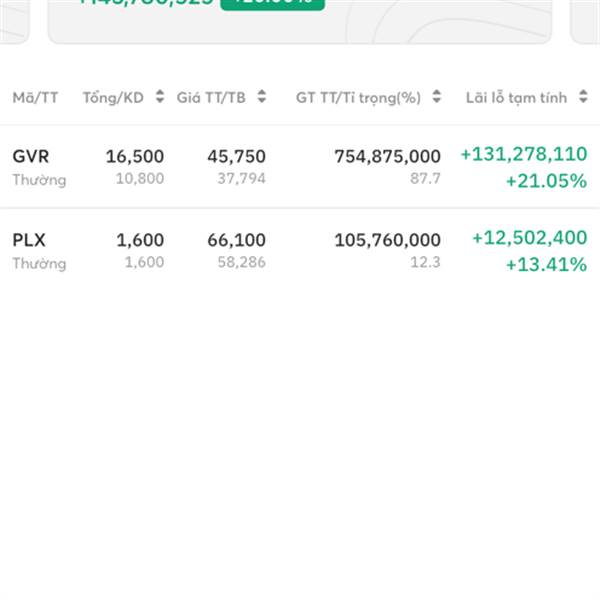
Task: Tap the Giá TT/TB header text
Action: (211, 98)
